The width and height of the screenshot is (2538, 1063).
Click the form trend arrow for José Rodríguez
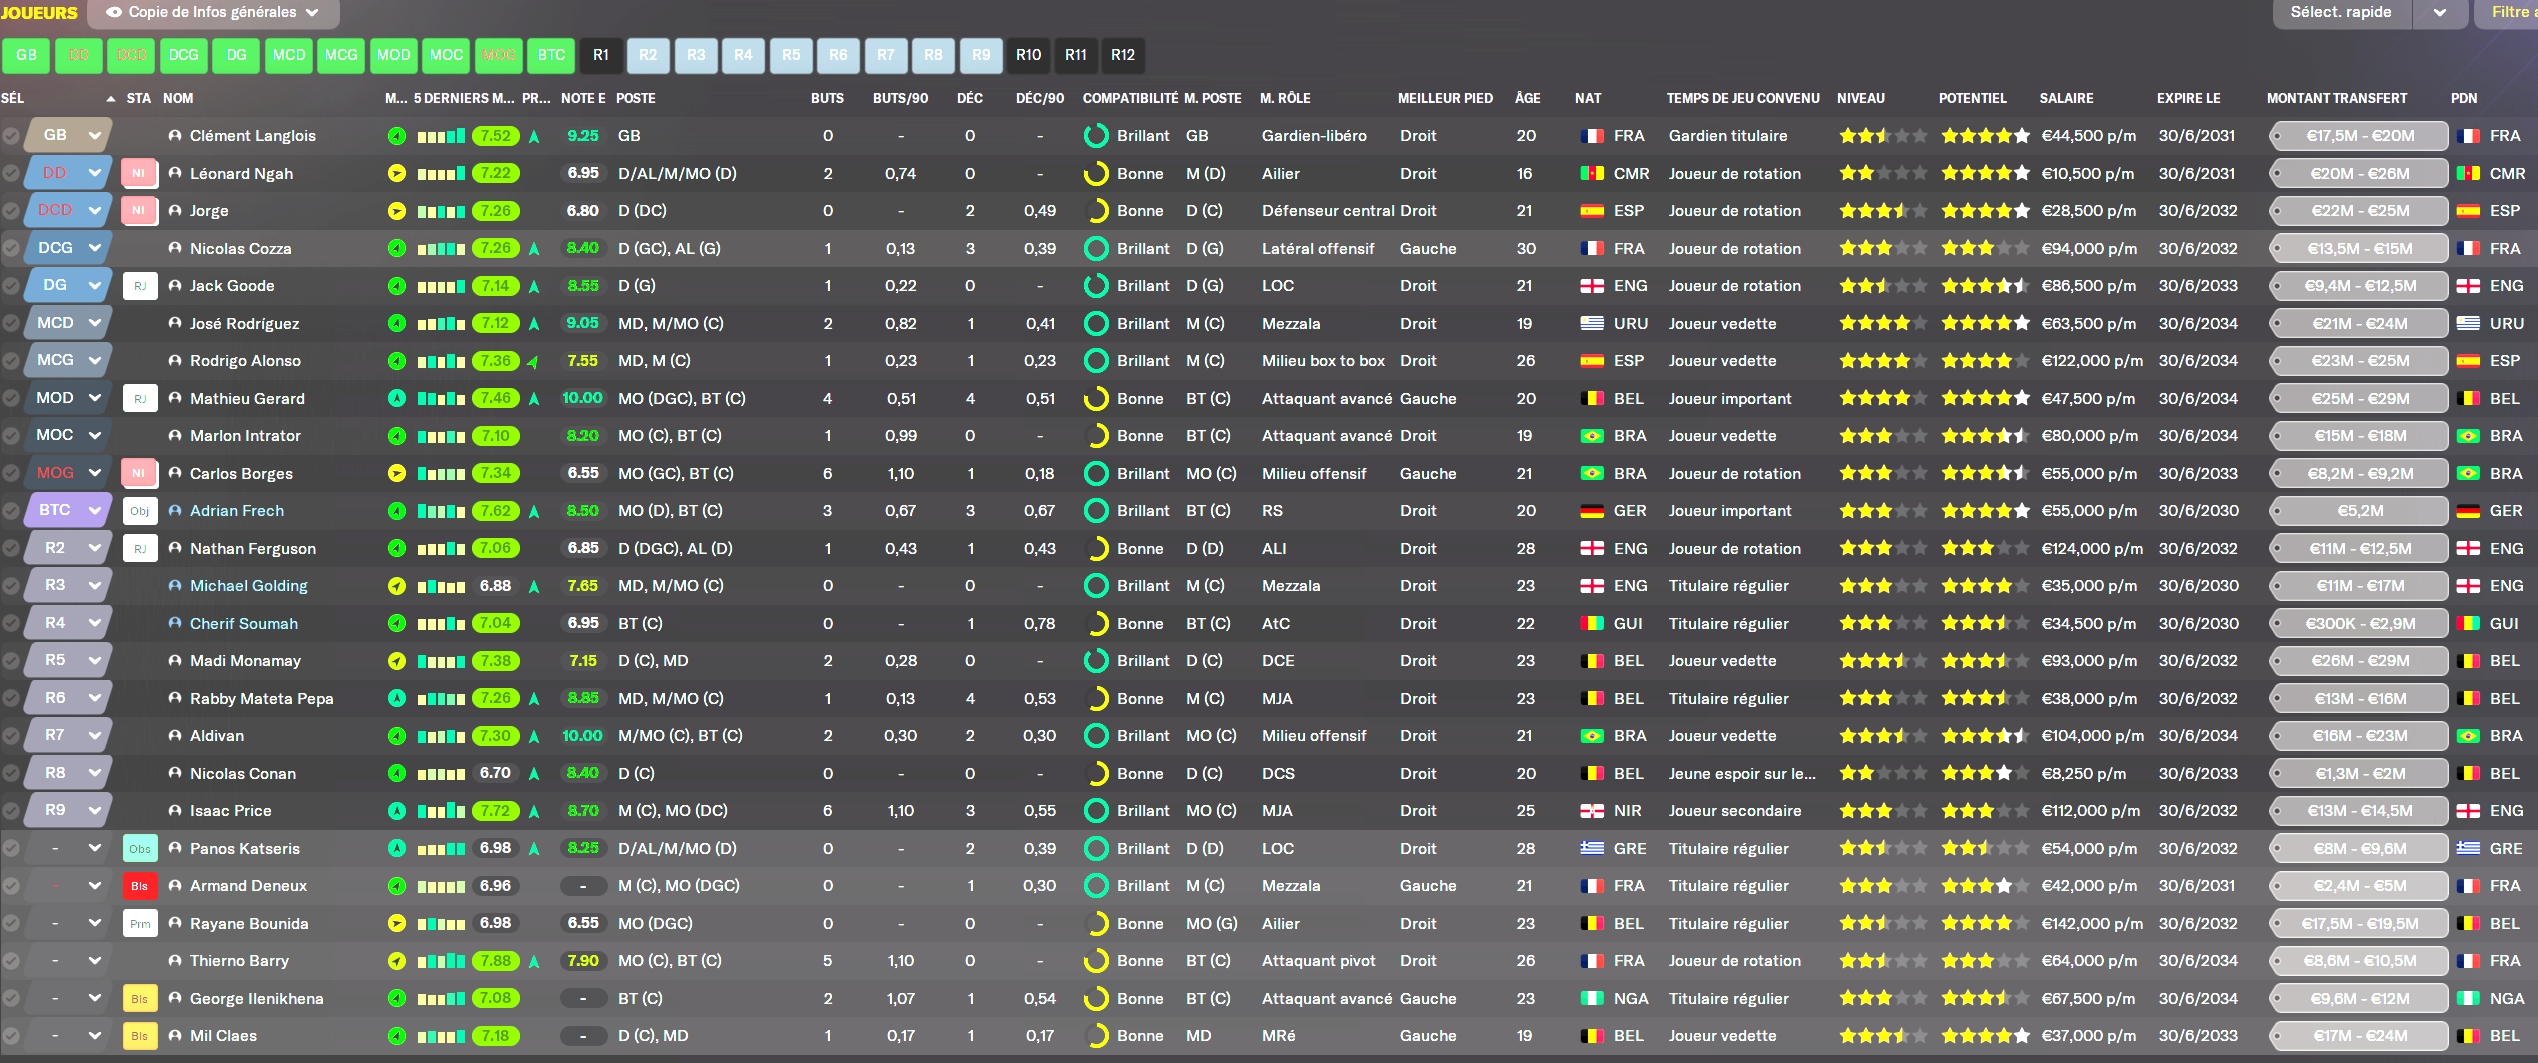click(534, 324)
